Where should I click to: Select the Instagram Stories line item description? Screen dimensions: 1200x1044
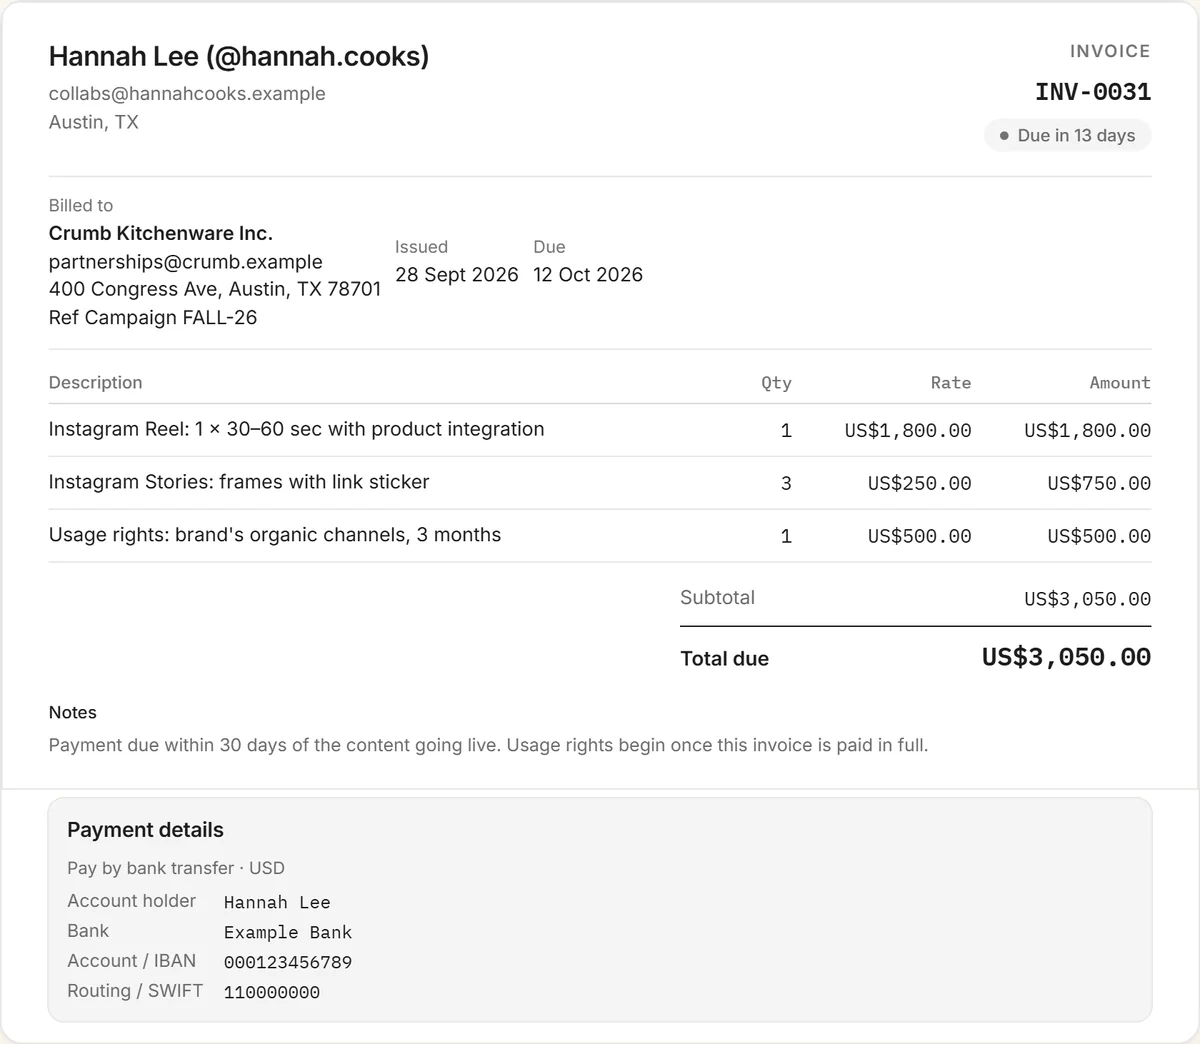[x=239, y=482]
